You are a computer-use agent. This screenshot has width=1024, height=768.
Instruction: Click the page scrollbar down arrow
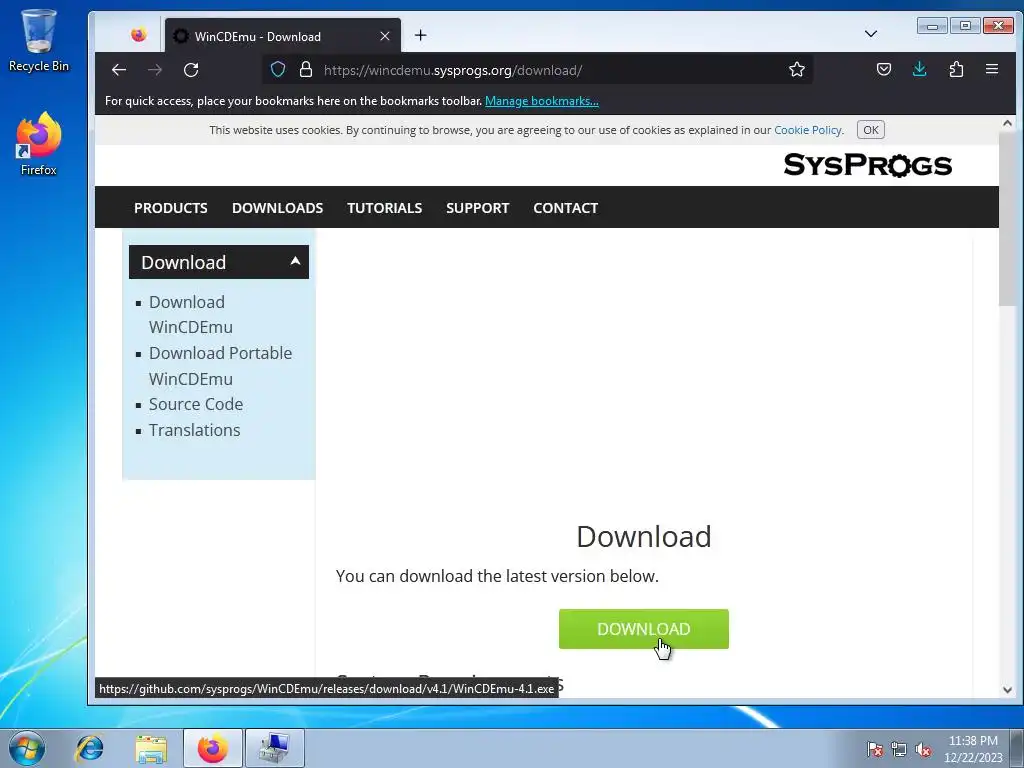tap(1007, 690)
